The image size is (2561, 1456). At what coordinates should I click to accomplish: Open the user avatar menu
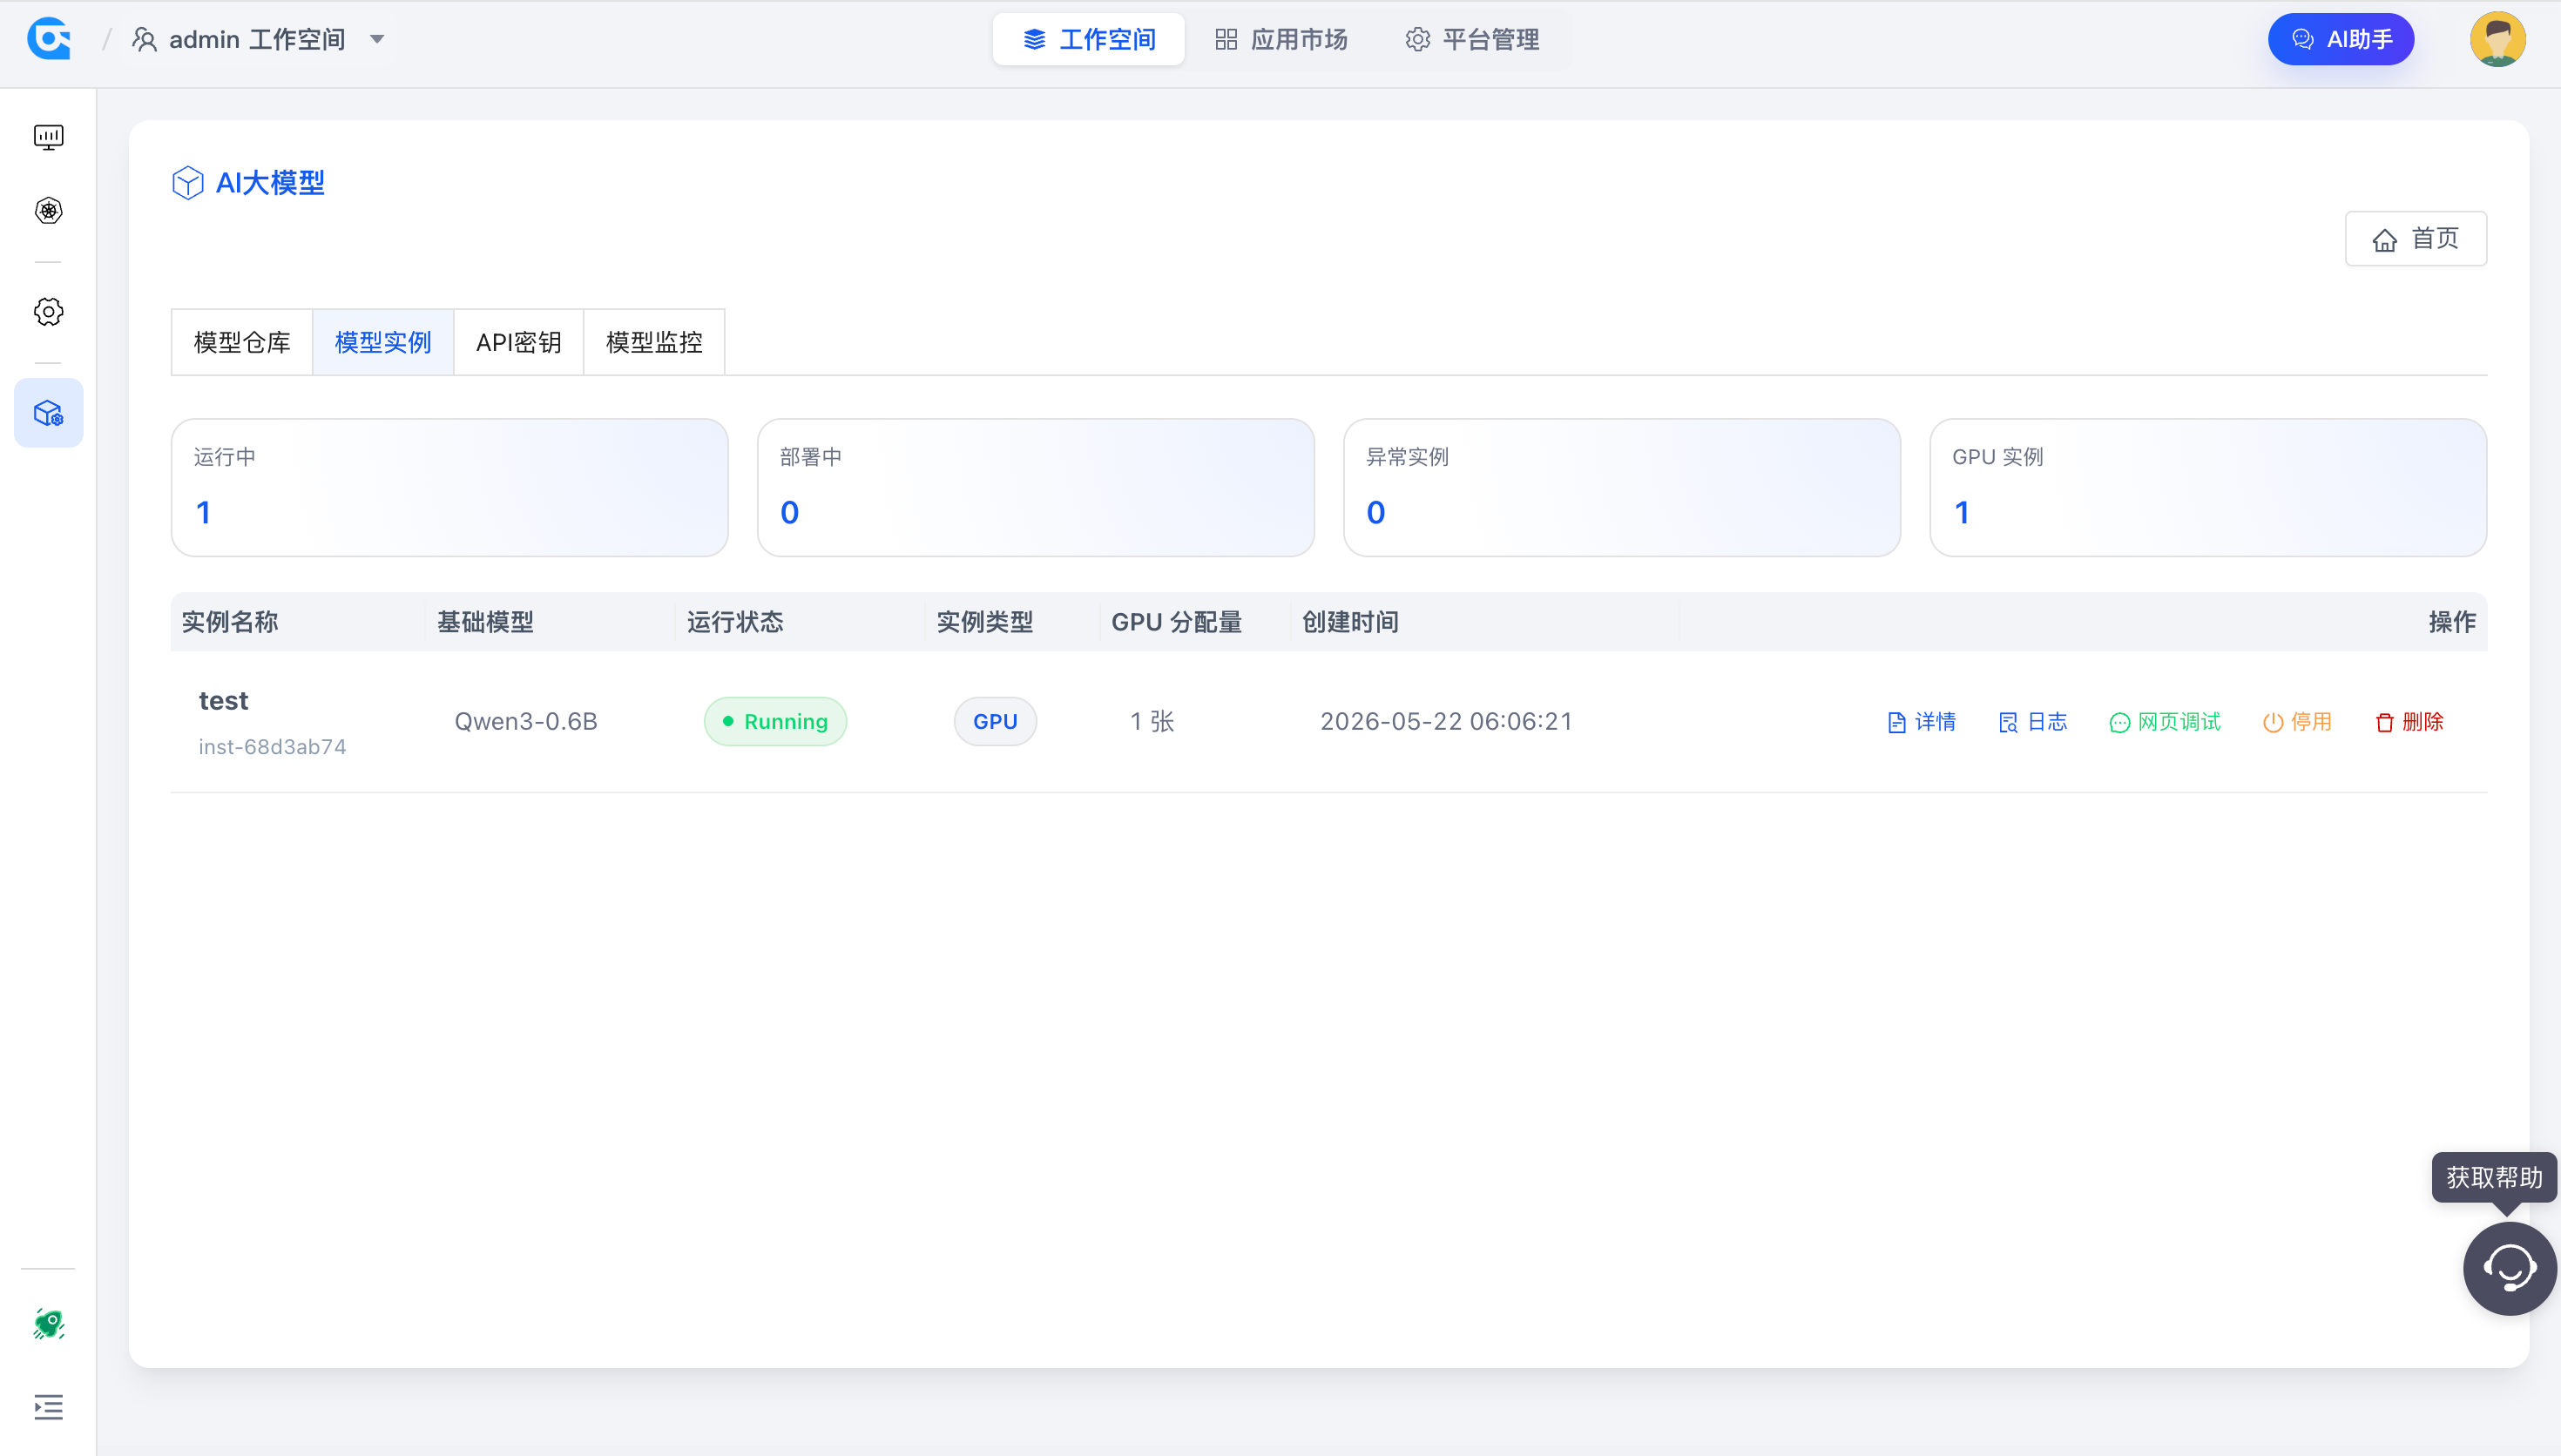point(2497,39)
